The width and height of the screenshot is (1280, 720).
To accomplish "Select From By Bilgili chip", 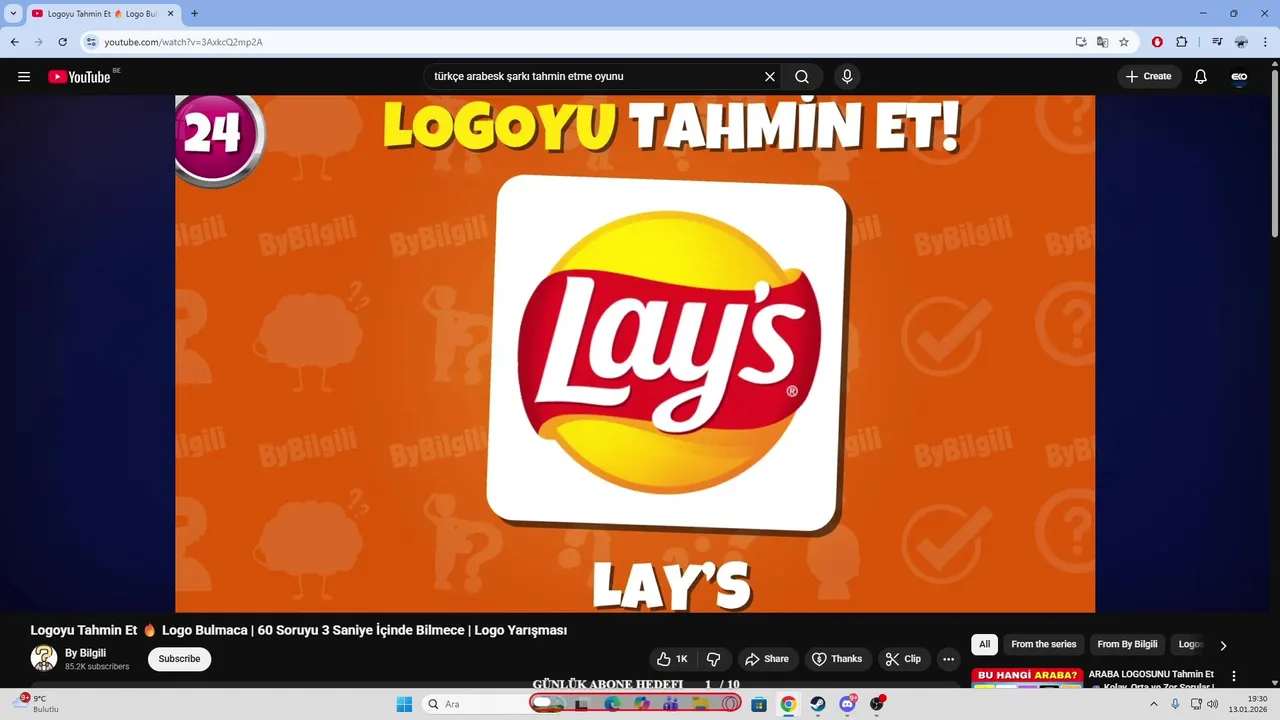I will [1127, 644].
